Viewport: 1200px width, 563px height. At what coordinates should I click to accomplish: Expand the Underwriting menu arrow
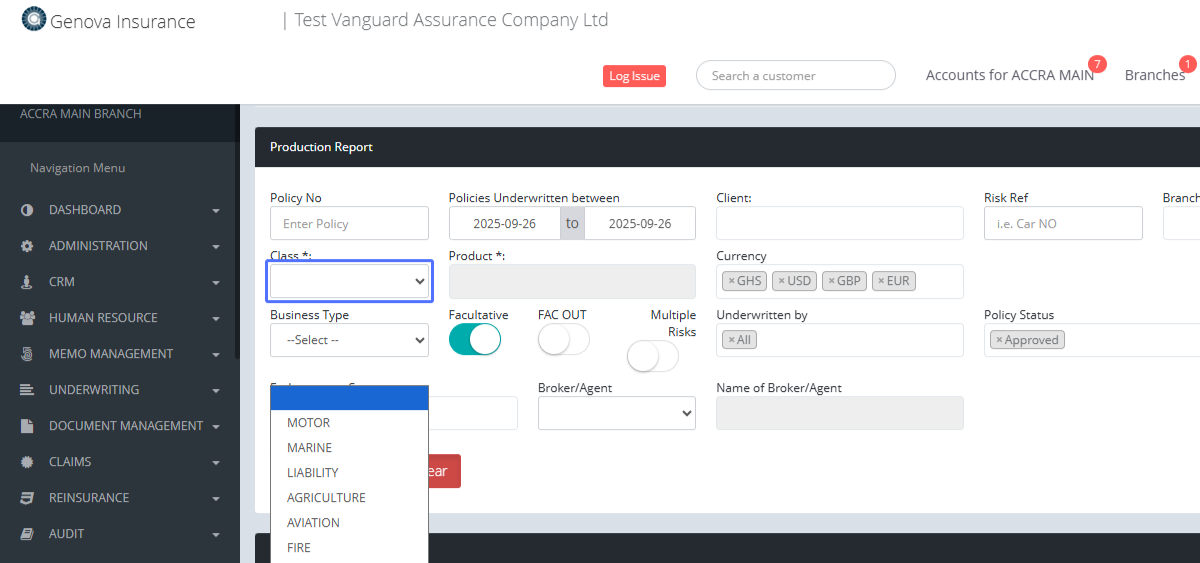point(216,390)
